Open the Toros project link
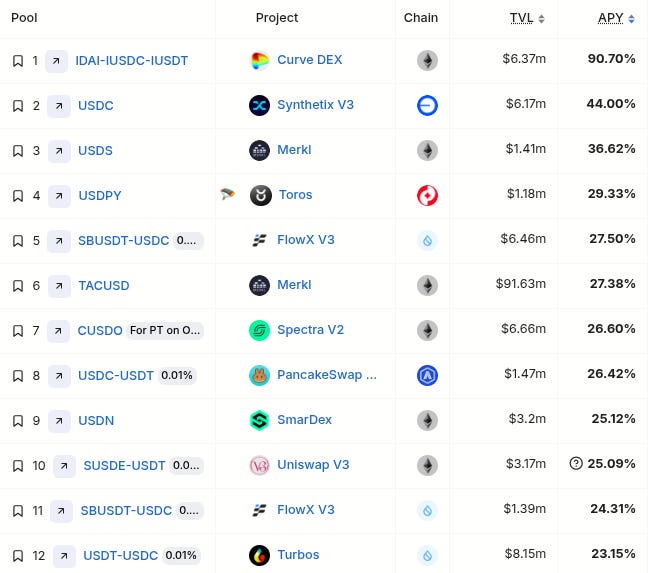Viewport: 648px width, 573px height. 295,195
